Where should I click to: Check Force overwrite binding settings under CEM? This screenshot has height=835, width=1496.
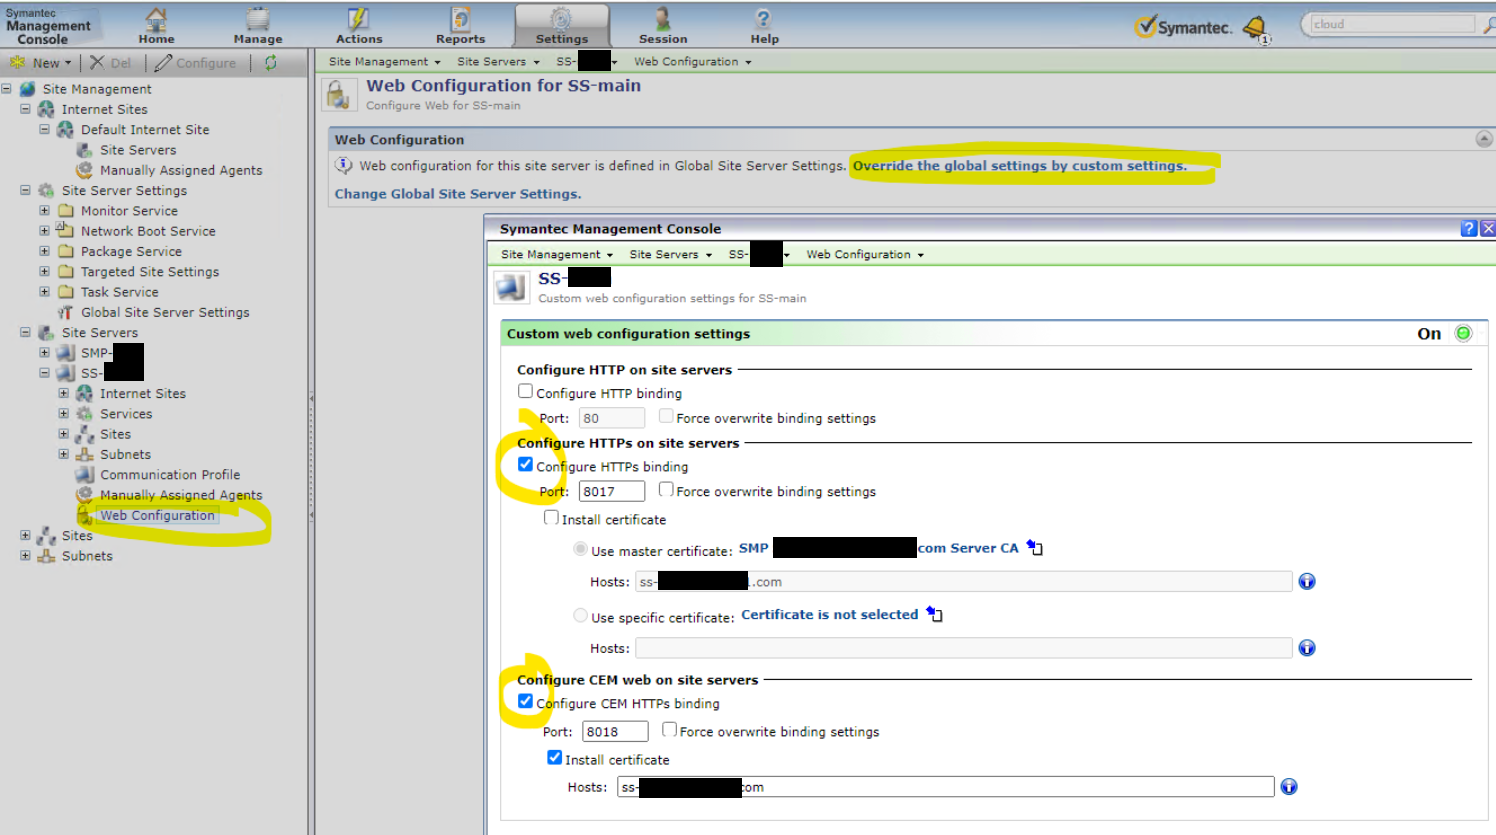[669, 729]
